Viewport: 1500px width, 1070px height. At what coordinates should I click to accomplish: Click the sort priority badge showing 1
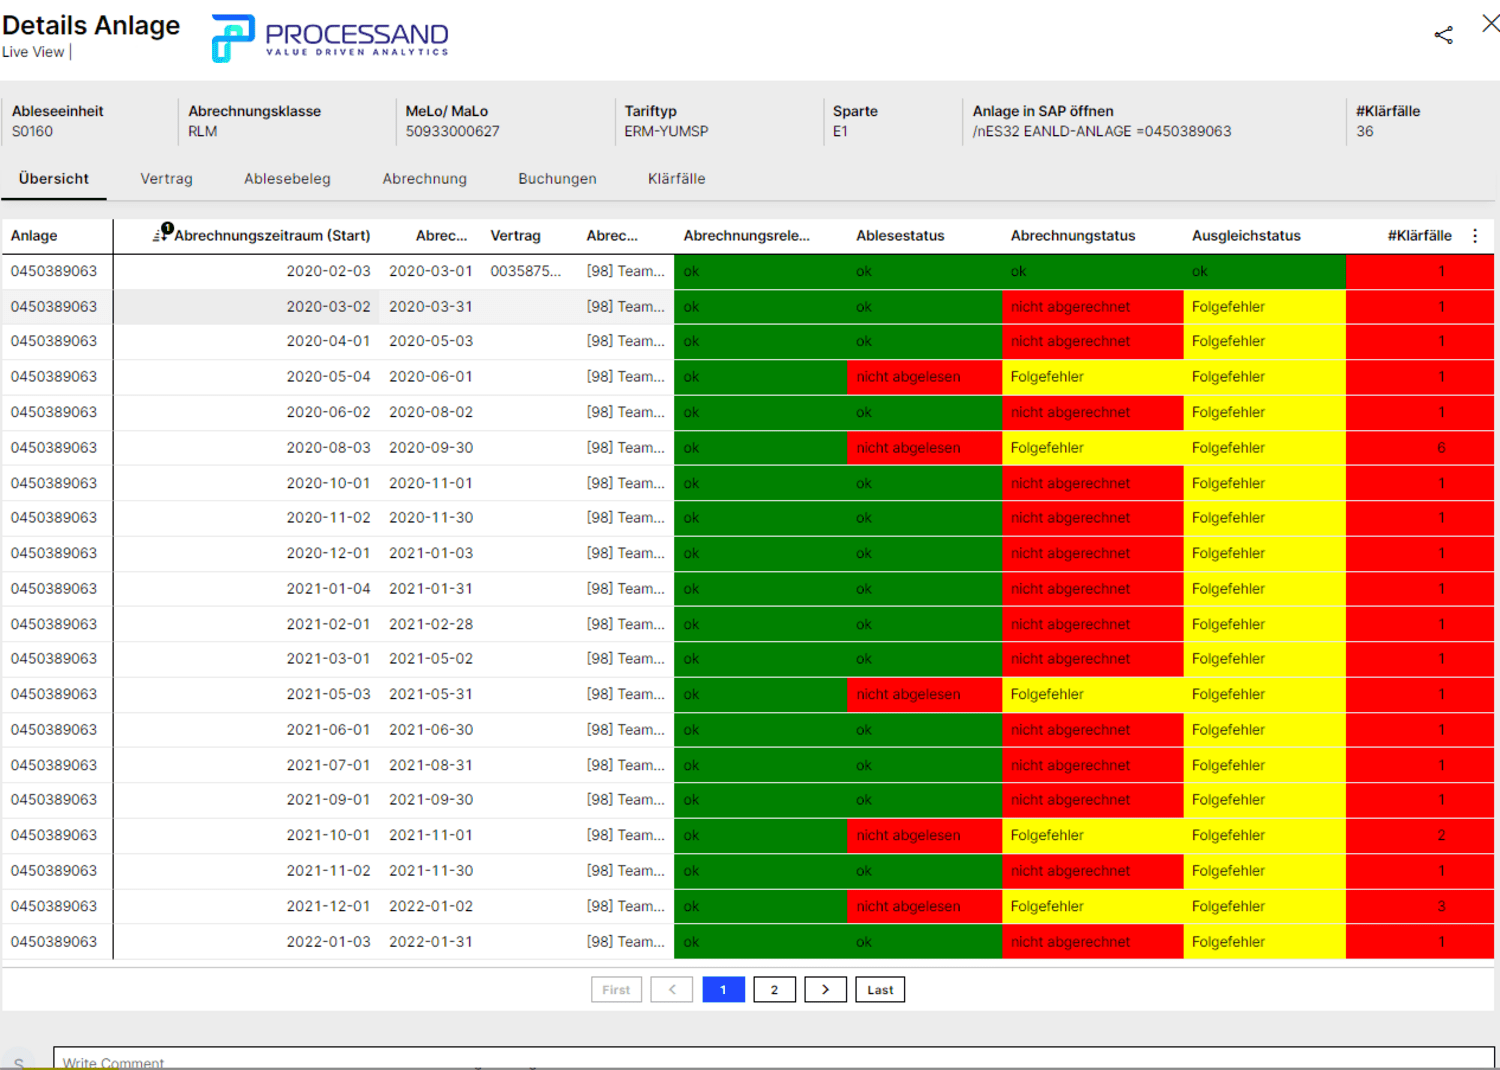point(167,227)
